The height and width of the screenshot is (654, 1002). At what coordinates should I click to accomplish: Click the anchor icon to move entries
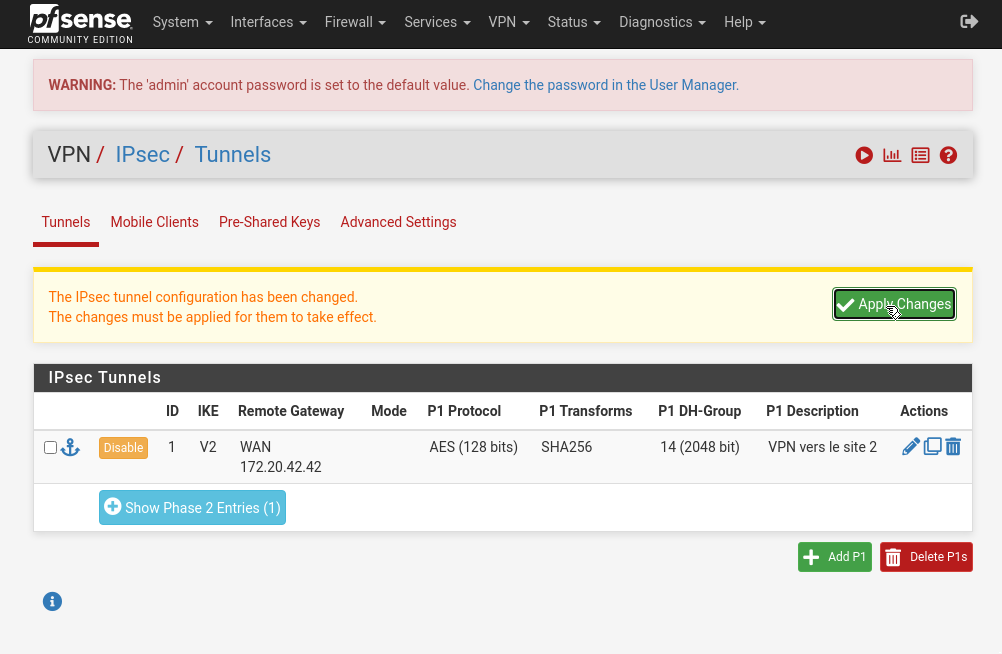[70, 447]
